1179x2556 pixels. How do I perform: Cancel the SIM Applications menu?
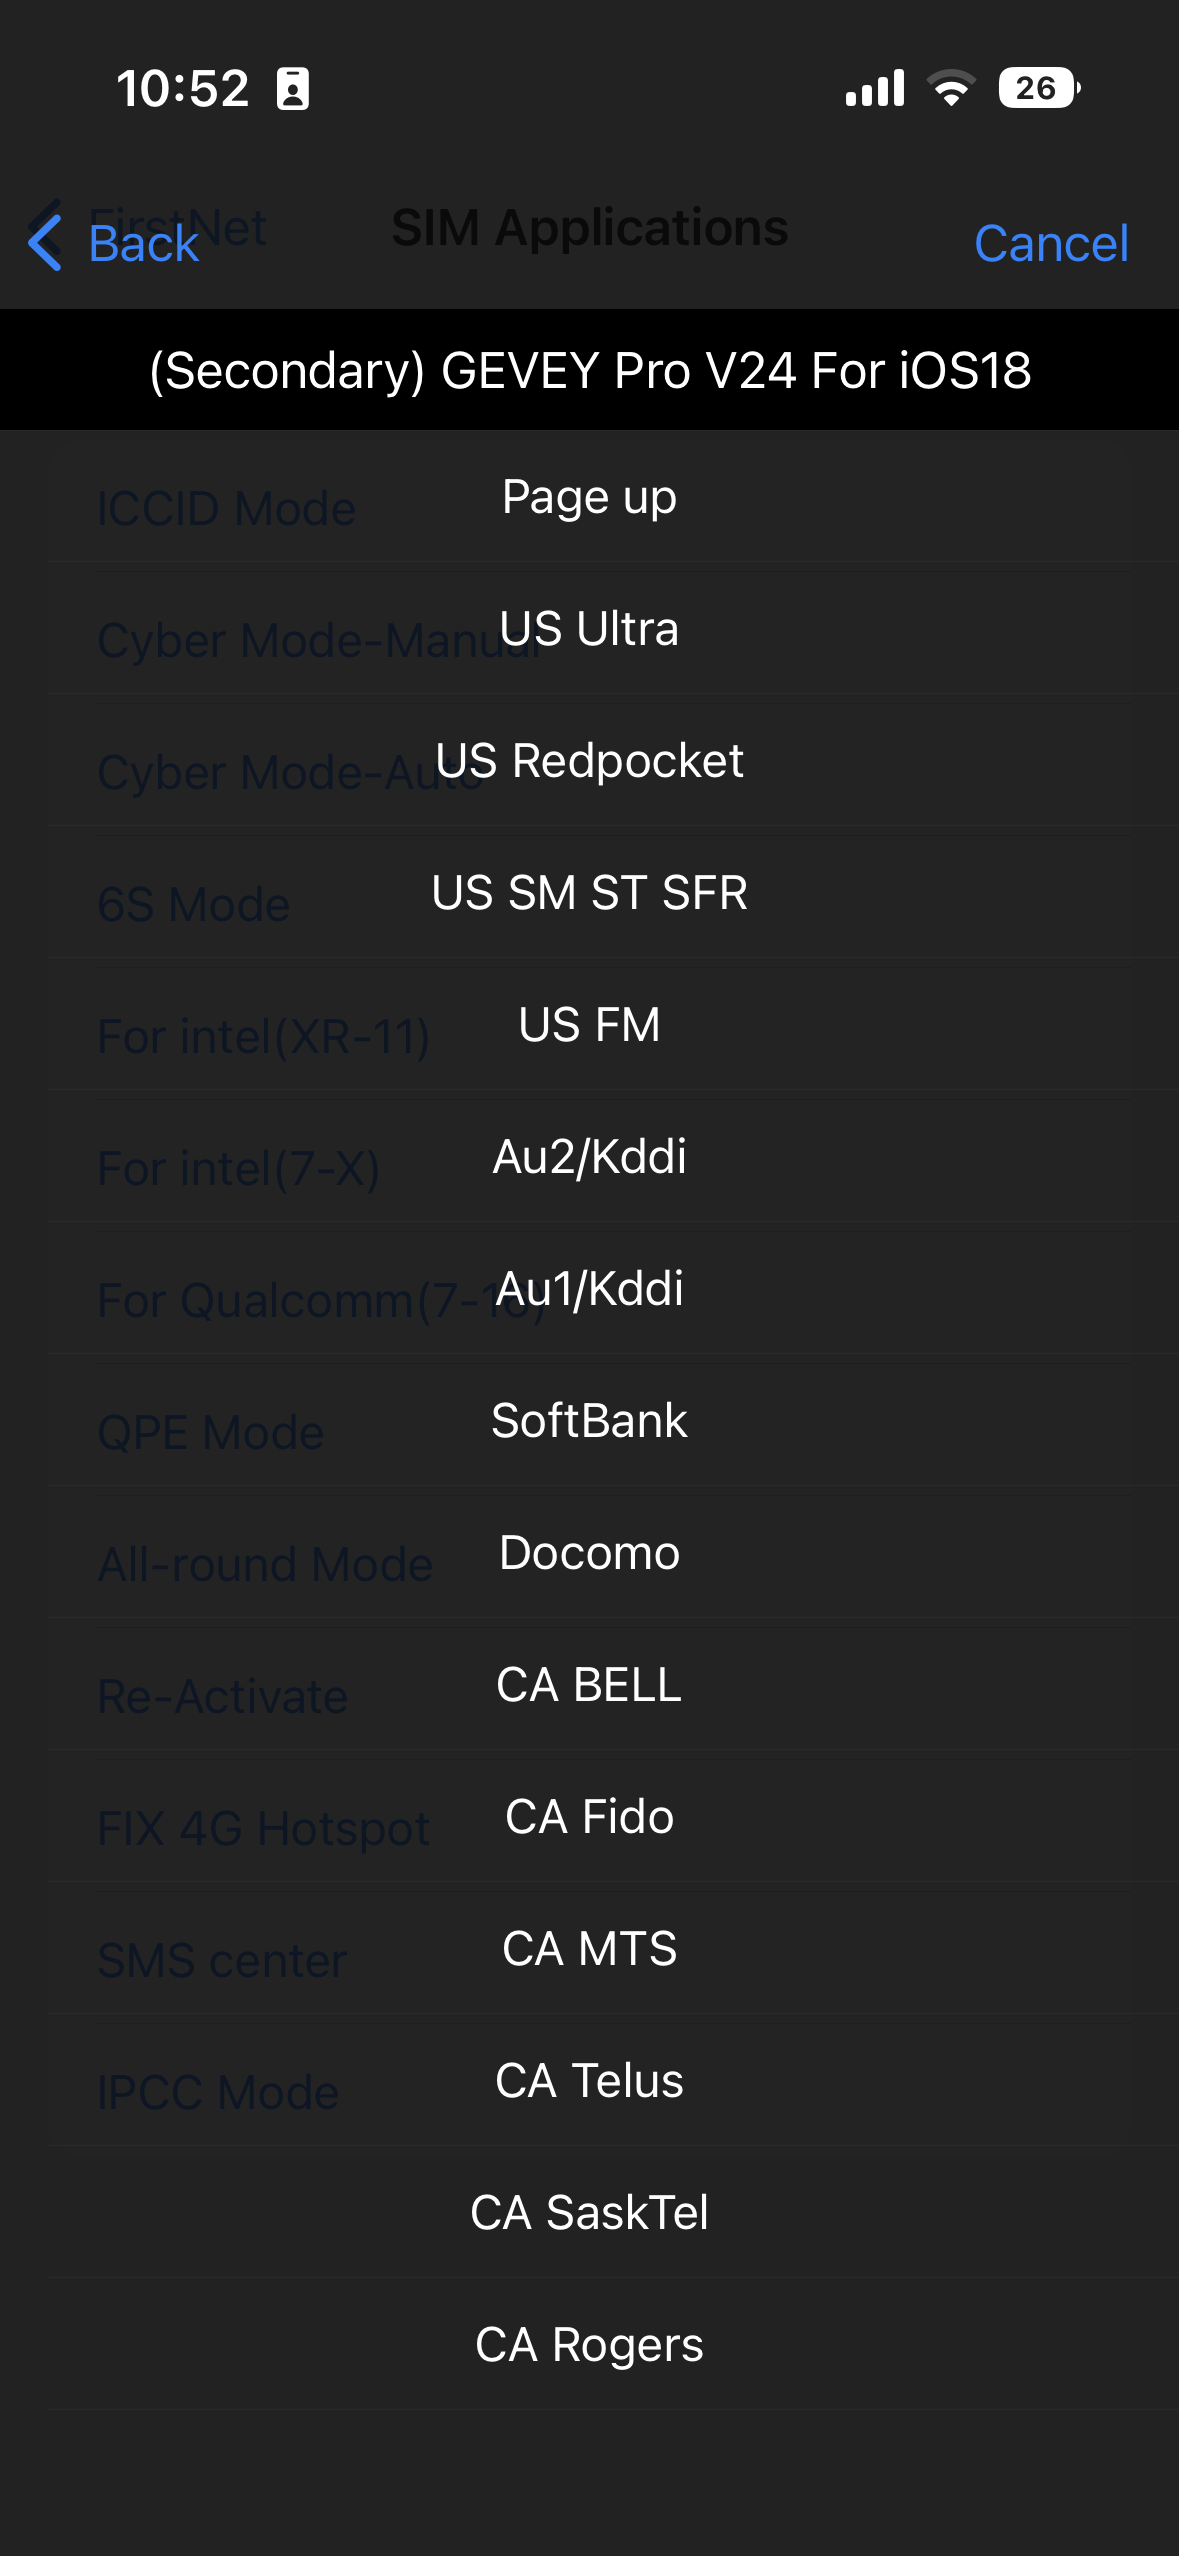point(1051,243)
